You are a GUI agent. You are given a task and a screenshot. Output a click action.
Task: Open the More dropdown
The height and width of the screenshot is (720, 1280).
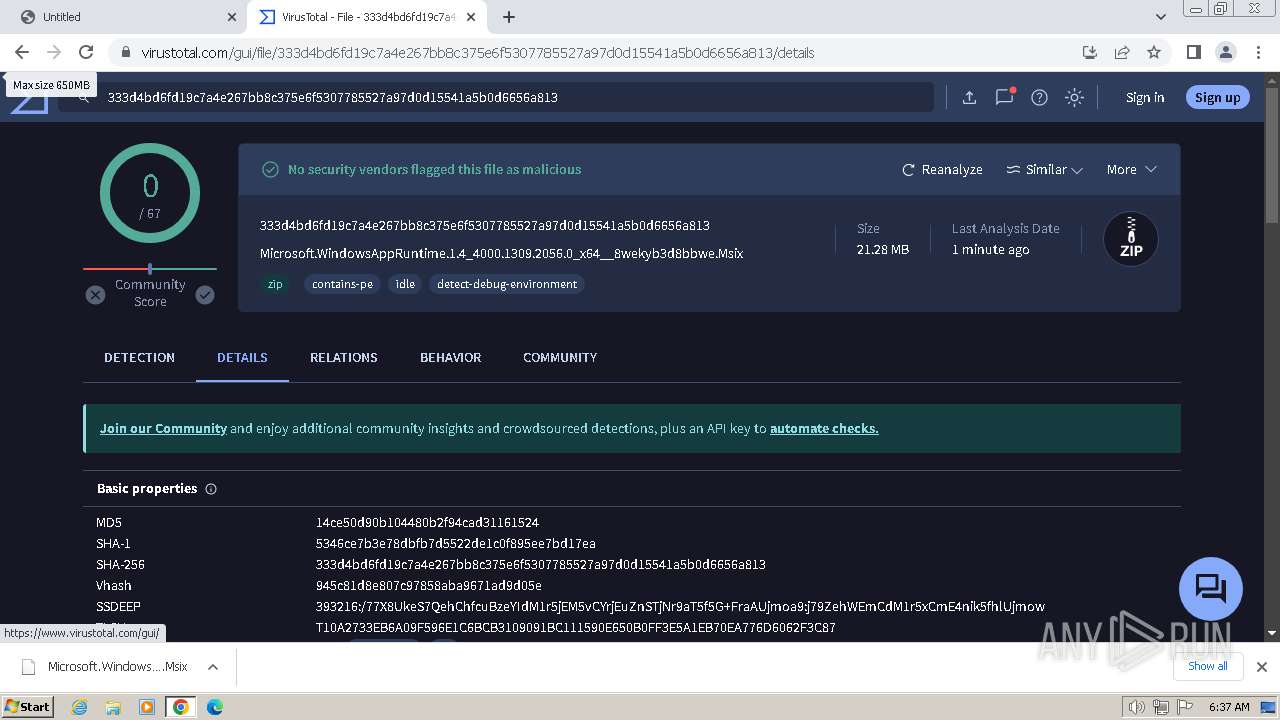pyautogui.click(x=1131, y=170)
